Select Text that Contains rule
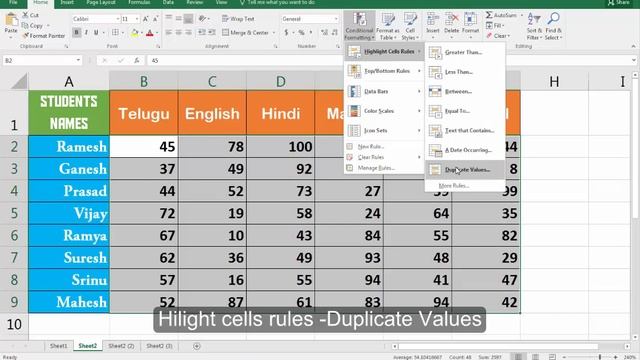Screen dimensions: 640x360 pos(464,131)
